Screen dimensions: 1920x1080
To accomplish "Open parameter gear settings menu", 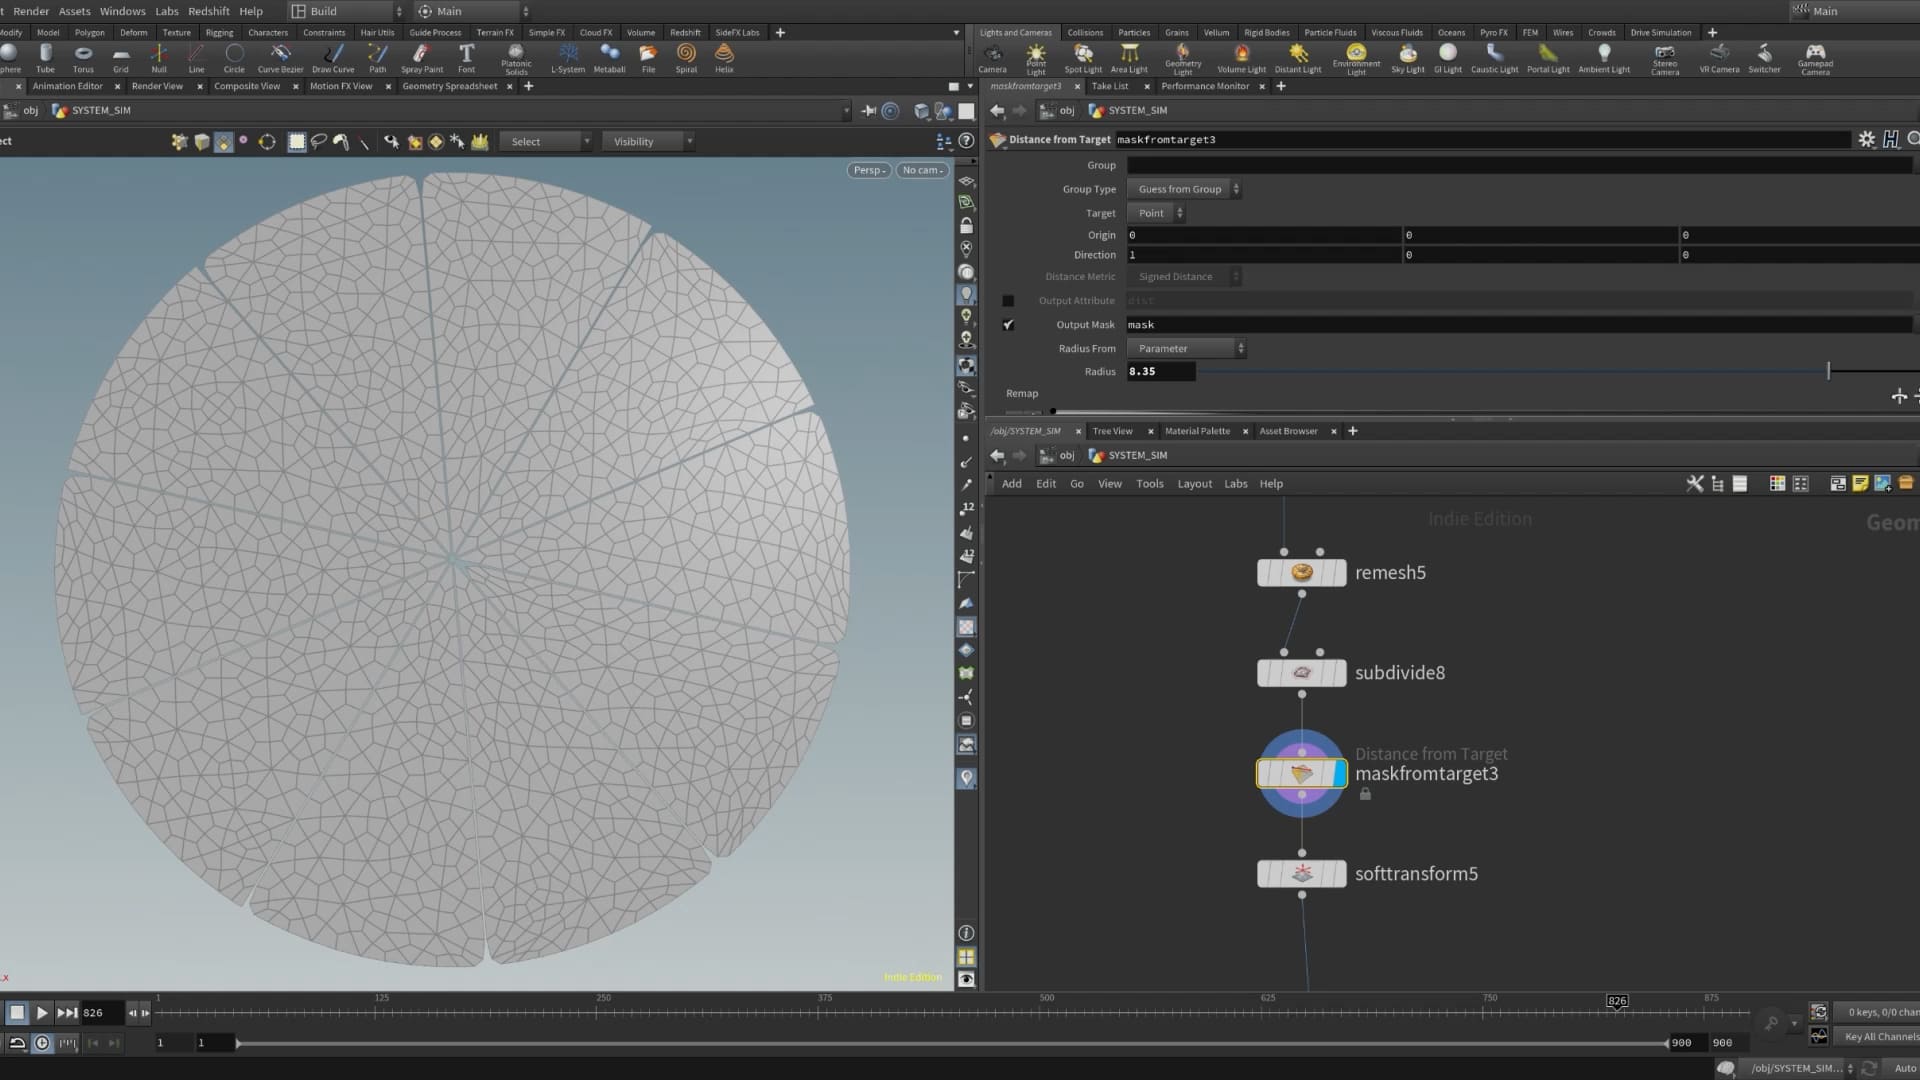I will click(x=1866, y=140).
